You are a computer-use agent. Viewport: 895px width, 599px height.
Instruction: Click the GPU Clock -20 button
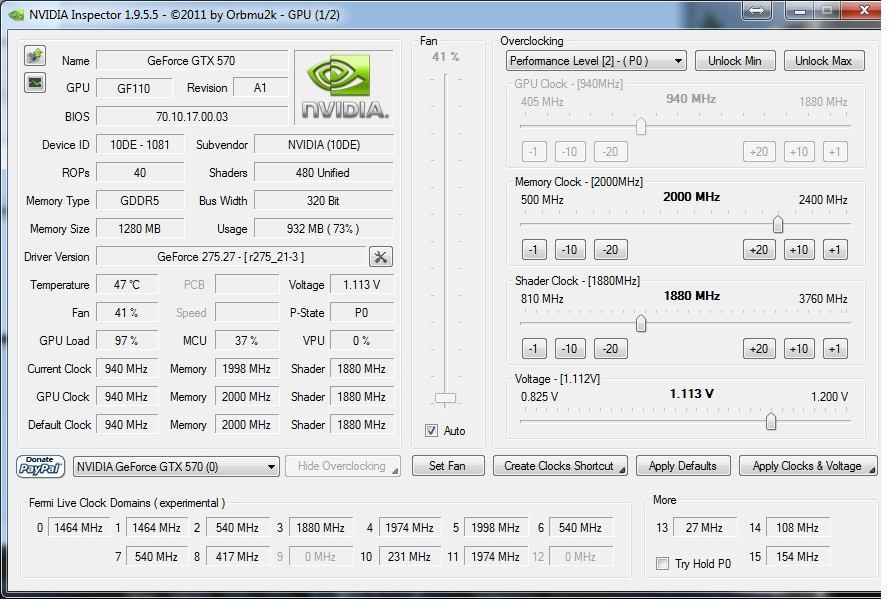click(x=611, y=152)
